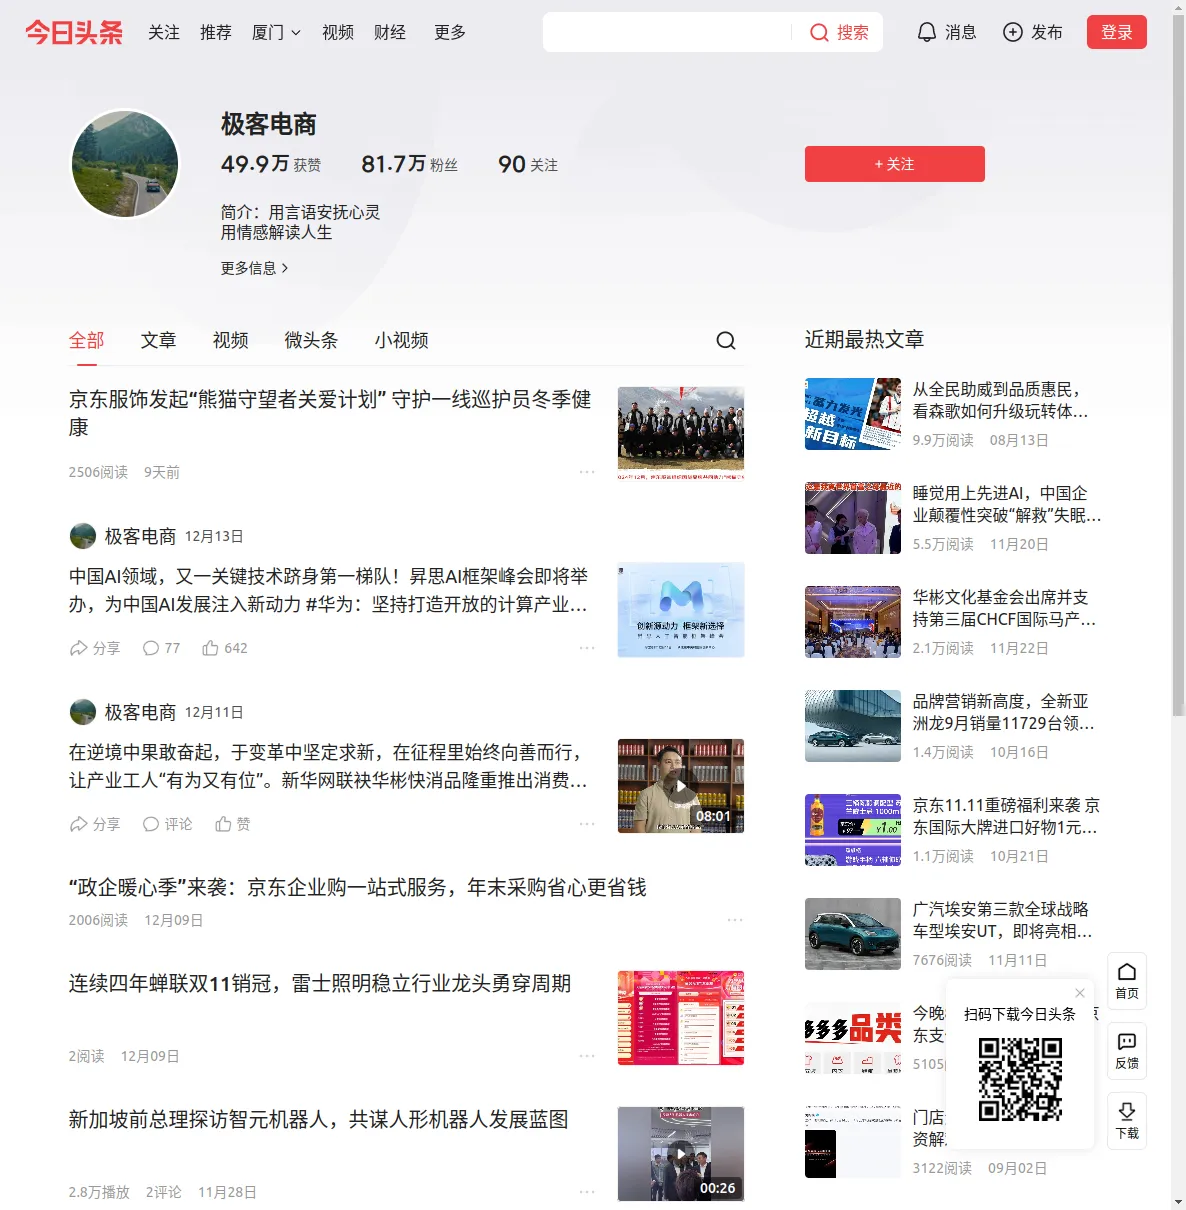
Task: Open more options for 12月11日 post
Action: pyautogui.click(x=587, y=824)
